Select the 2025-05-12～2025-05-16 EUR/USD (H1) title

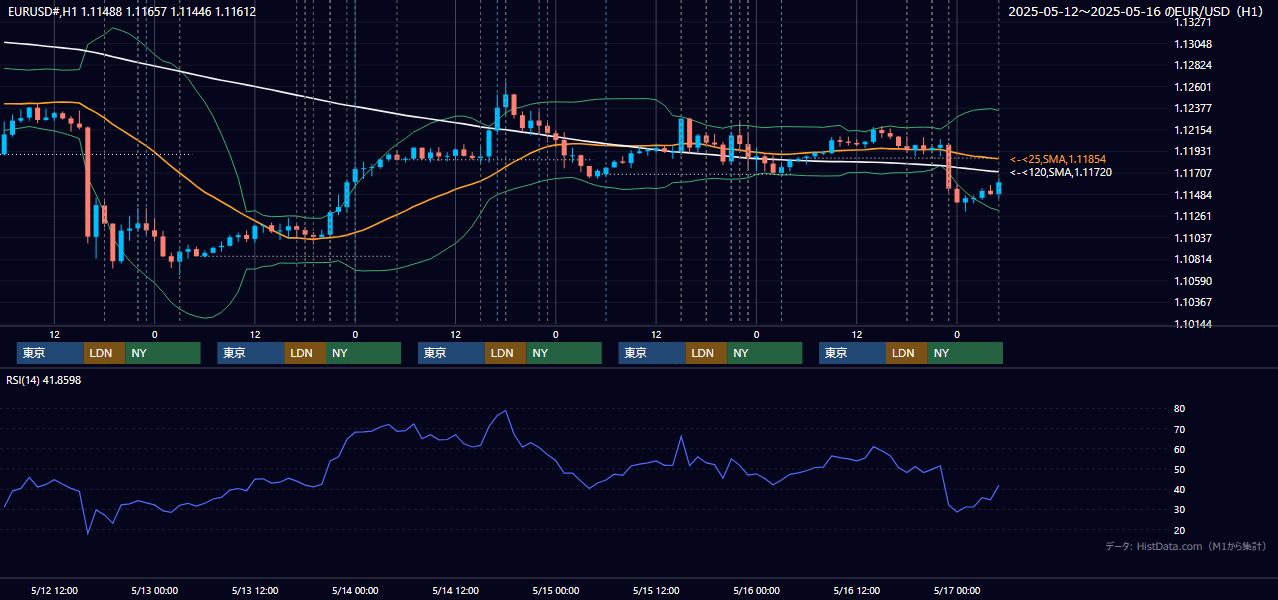coord(1138,12)
